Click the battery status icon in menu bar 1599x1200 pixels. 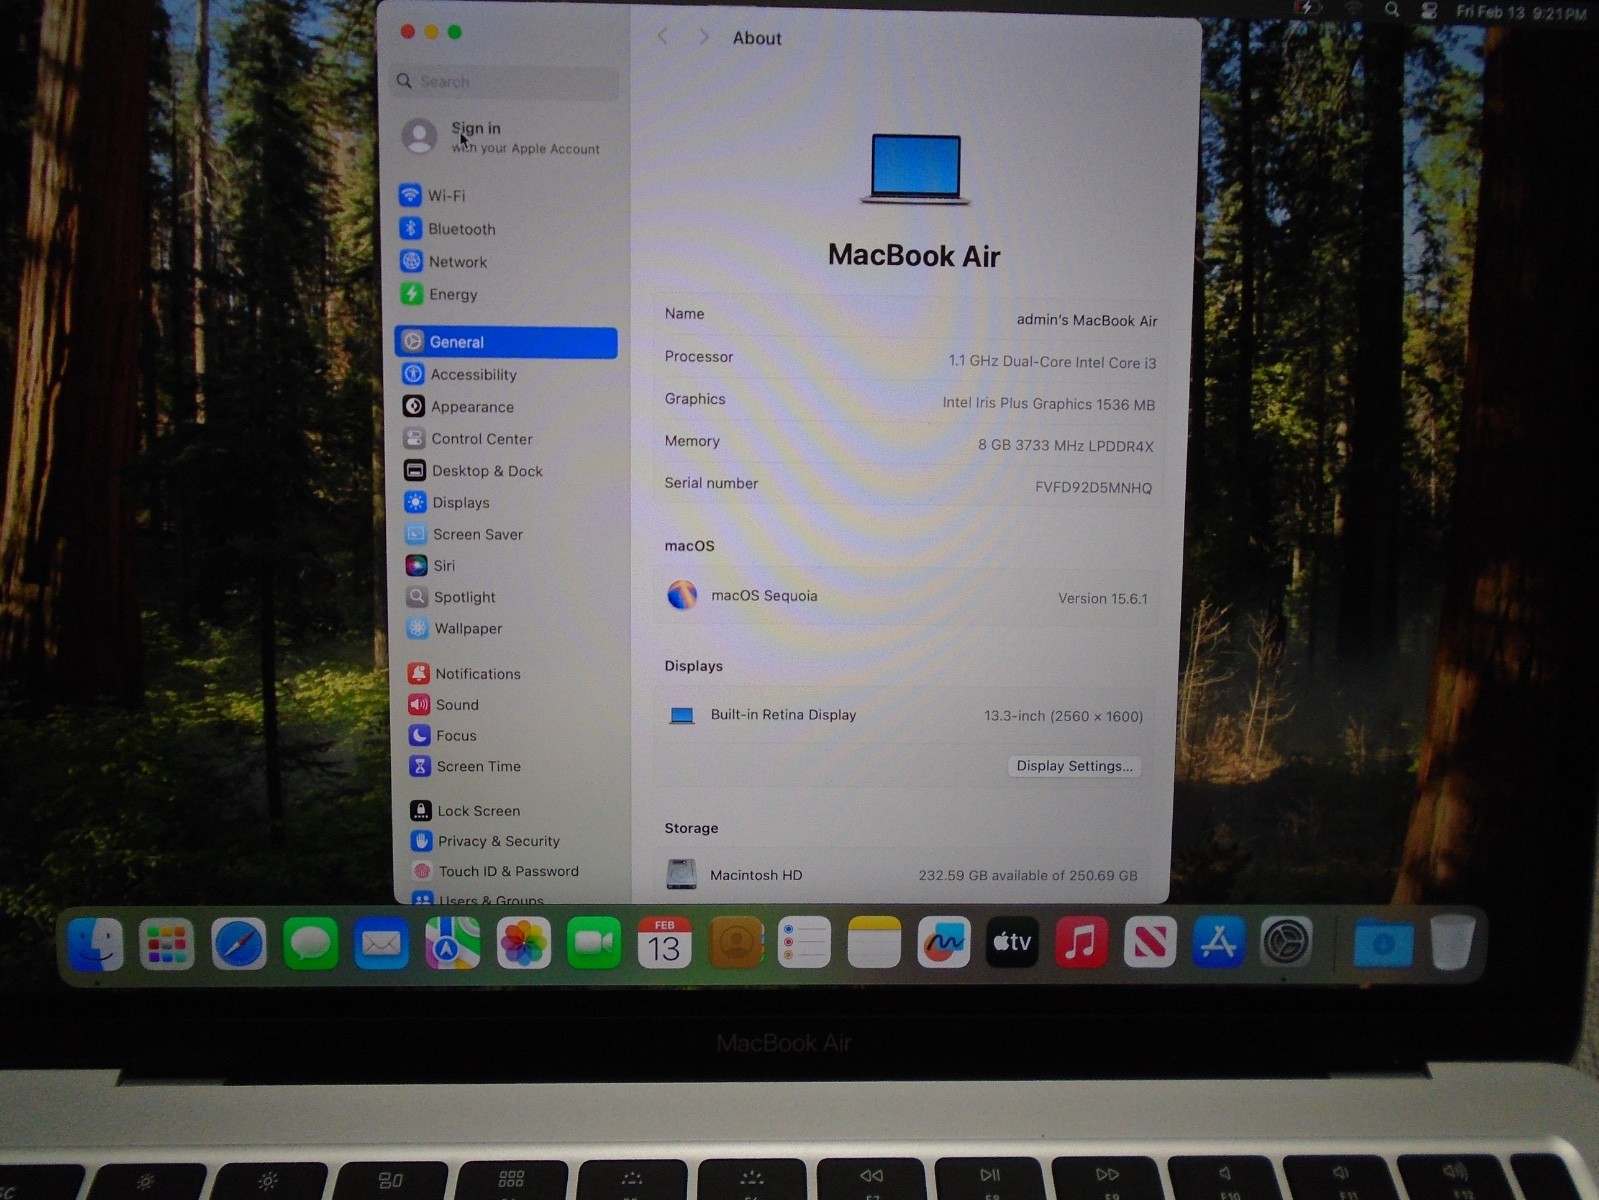click(1308, 9)
